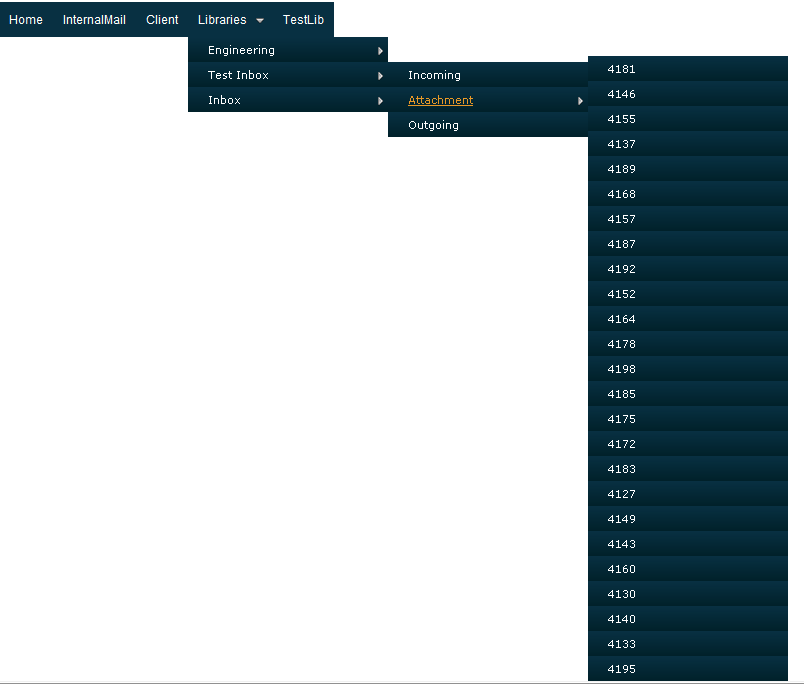Screen dimensions: 804x685
Task: Select the Outgoing submenu entry
Action: click(488, 125)
